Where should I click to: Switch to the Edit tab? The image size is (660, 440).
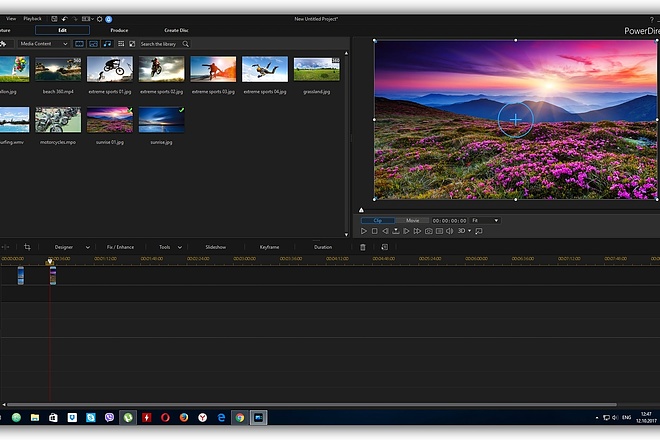pos(62,30)
